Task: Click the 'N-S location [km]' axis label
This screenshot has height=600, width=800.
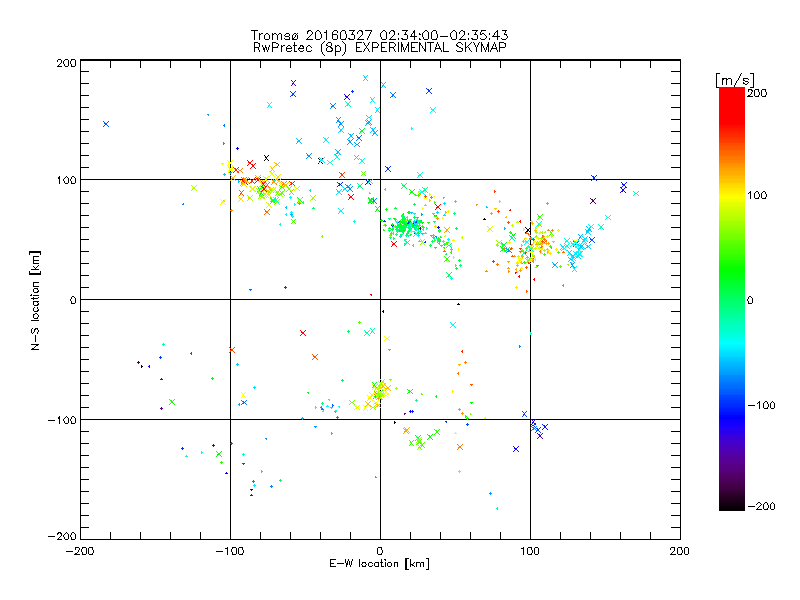Action: click(35, 300)
